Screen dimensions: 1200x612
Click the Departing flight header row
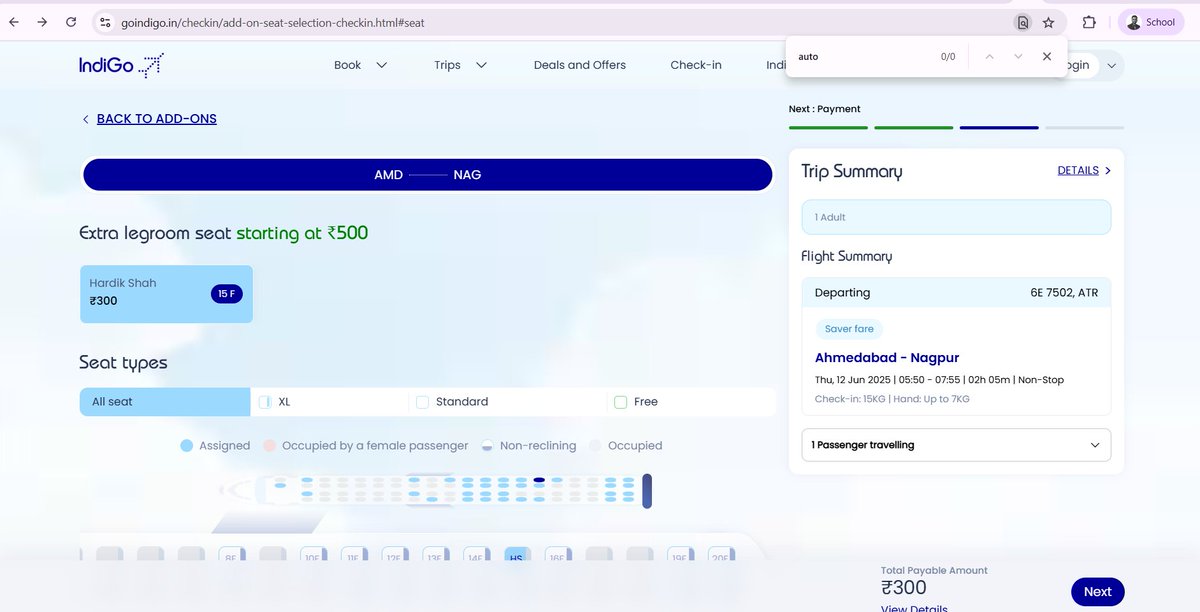pos(956,293)
